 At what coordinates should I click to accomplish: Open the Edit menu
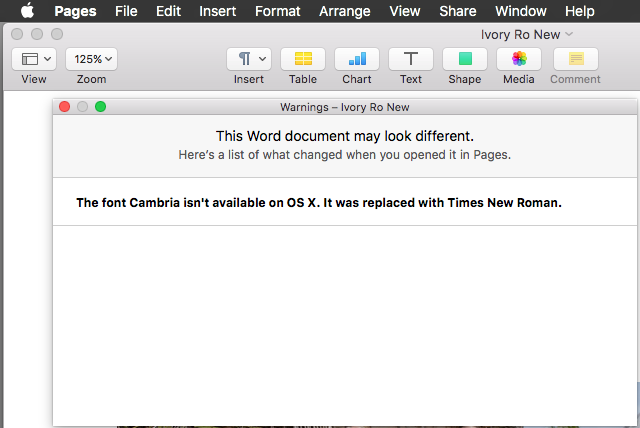pyautogui.click(x=168, y=11)
